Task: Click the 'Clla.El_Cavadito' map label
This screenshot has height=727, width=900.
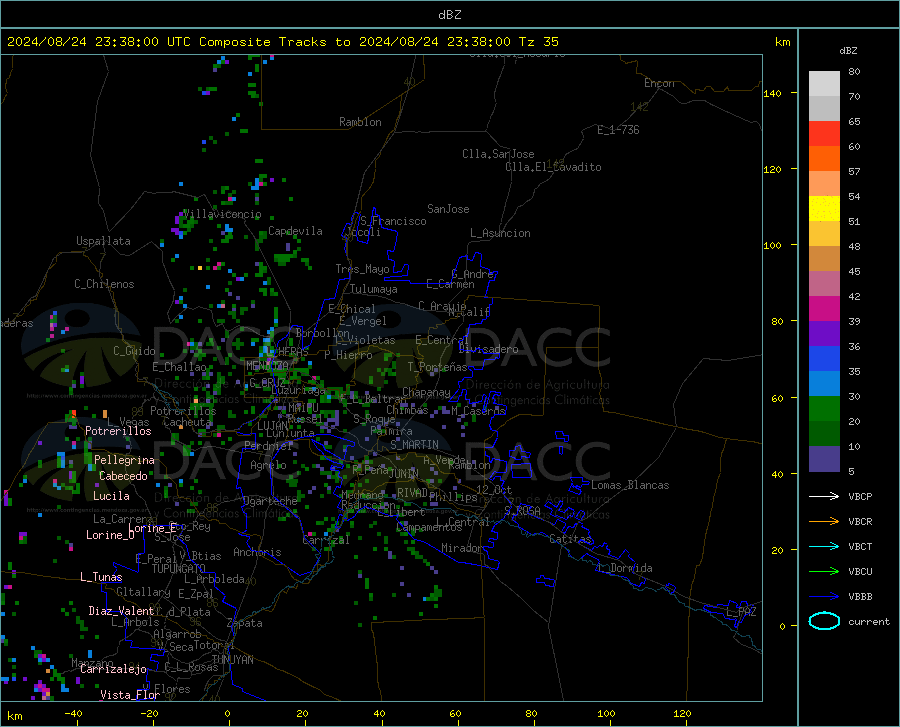Action: [553, 167]
